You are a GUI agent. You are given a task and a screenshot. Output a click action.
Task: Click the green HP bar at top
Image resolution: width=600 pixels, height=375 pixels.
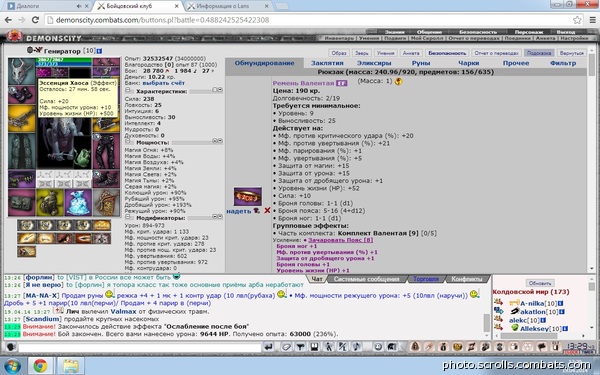pyautogui.click(x=64, y=60)
